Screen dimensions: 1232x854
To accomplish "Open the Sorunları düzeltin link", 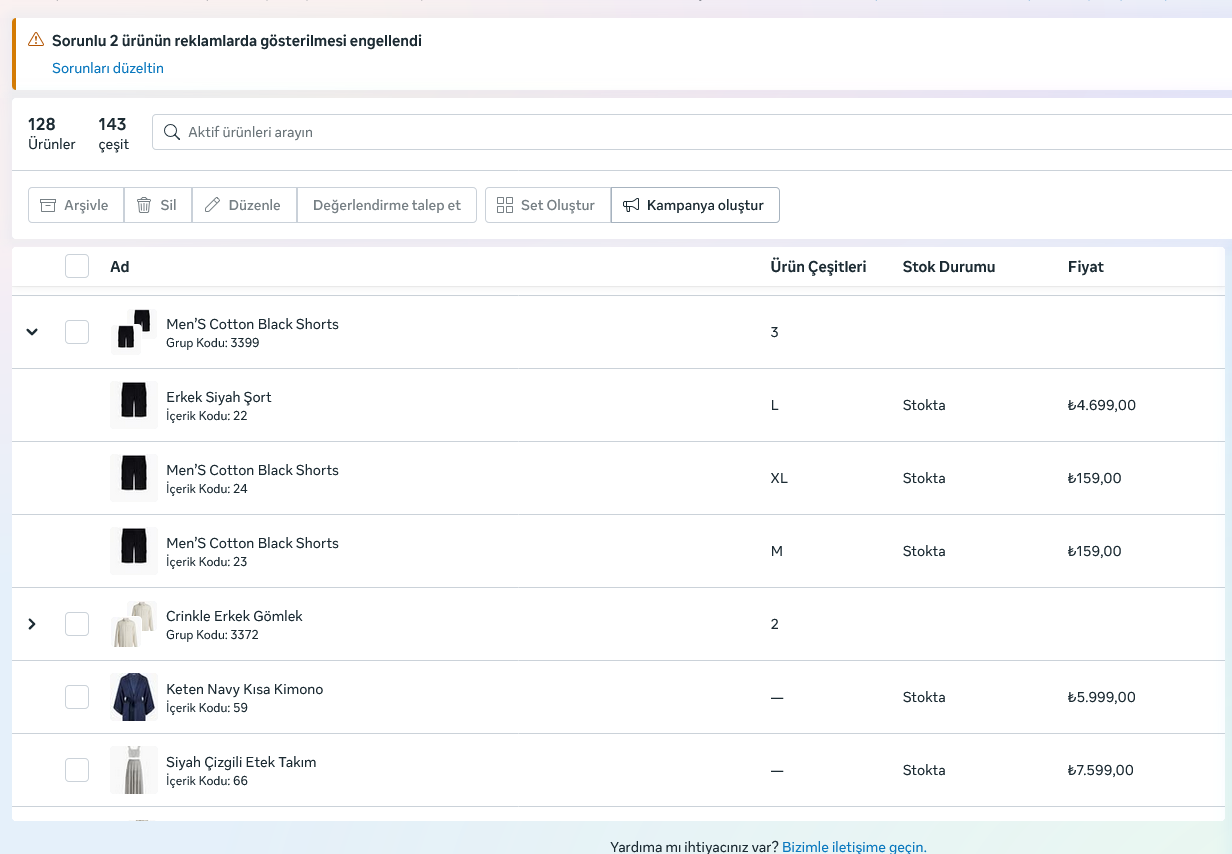I will click(108, 68).
